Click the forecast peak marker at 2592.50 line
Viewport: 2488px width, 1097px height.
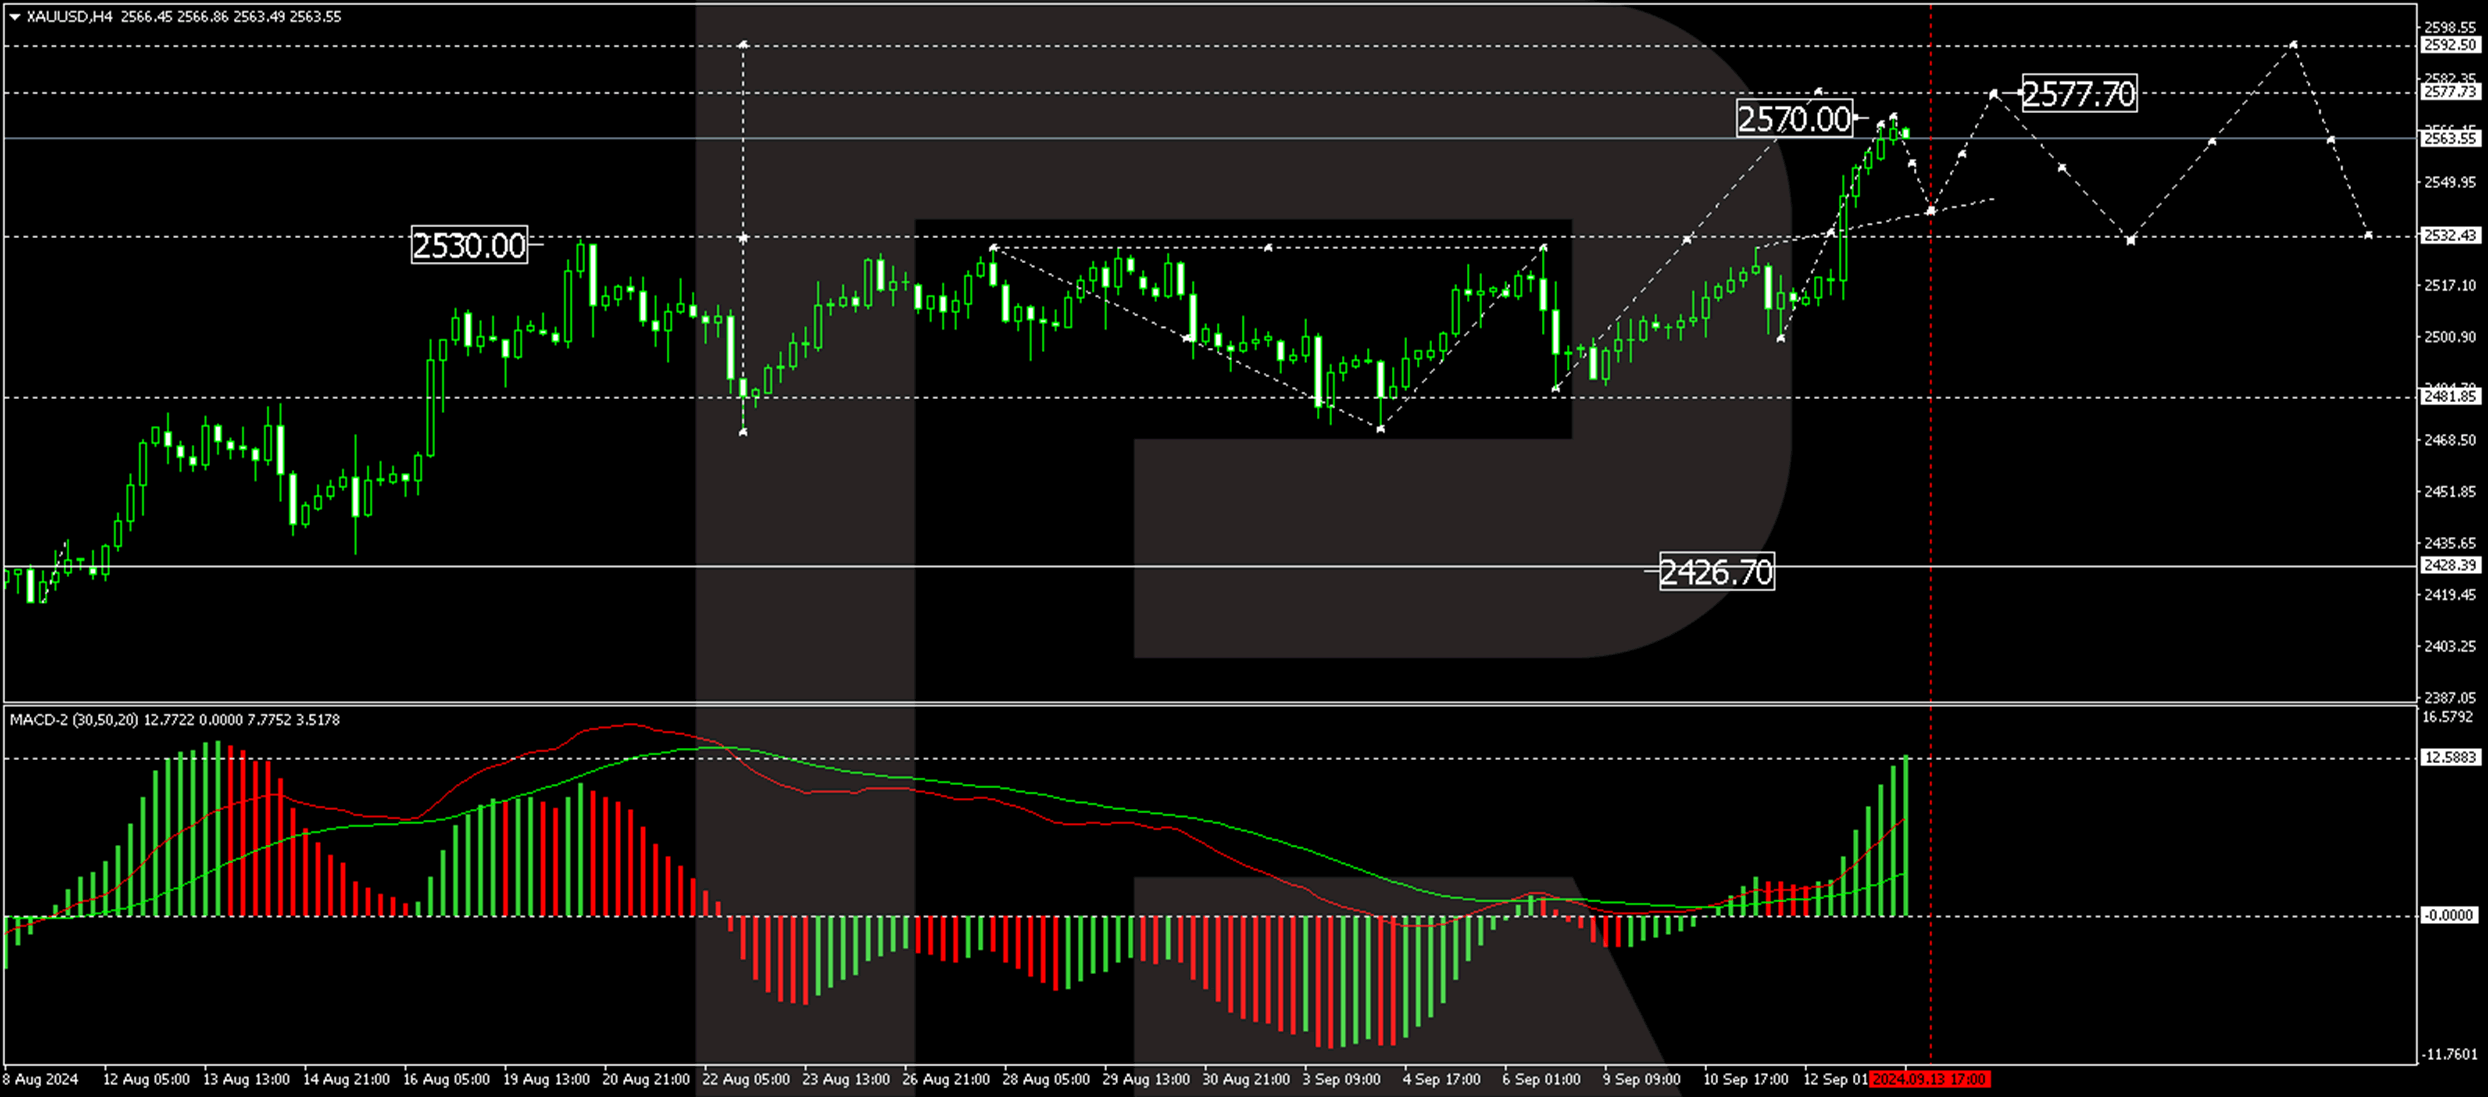2293,45
